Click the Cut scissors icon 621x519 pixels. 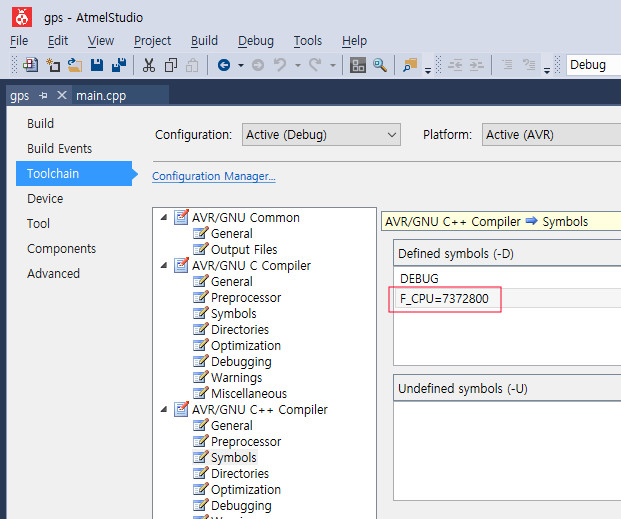(149, 65)
